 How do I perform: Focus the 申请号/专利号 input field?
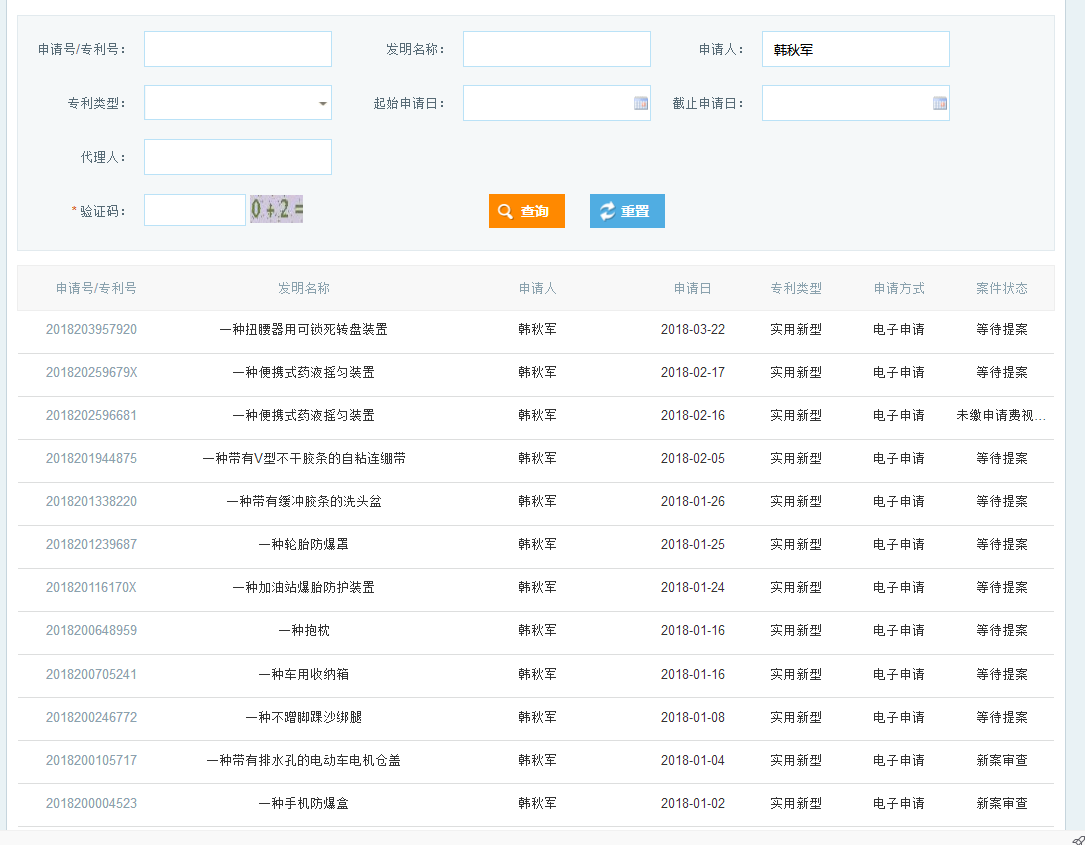(x=238, y=49)
